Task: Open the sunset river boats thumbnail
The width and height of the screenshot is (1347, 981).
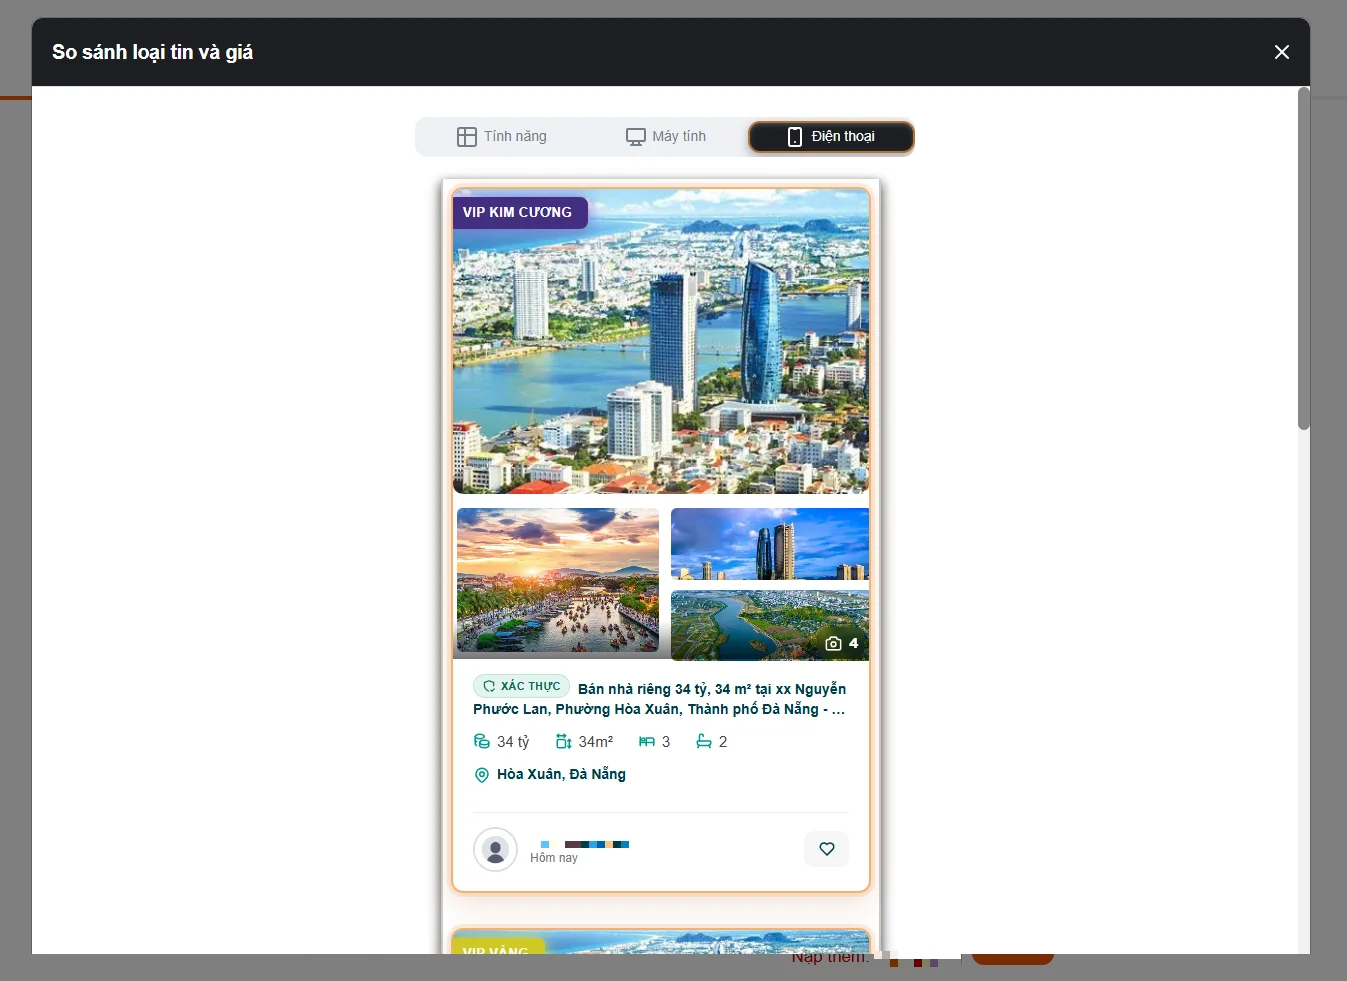Action: point(558,580)
